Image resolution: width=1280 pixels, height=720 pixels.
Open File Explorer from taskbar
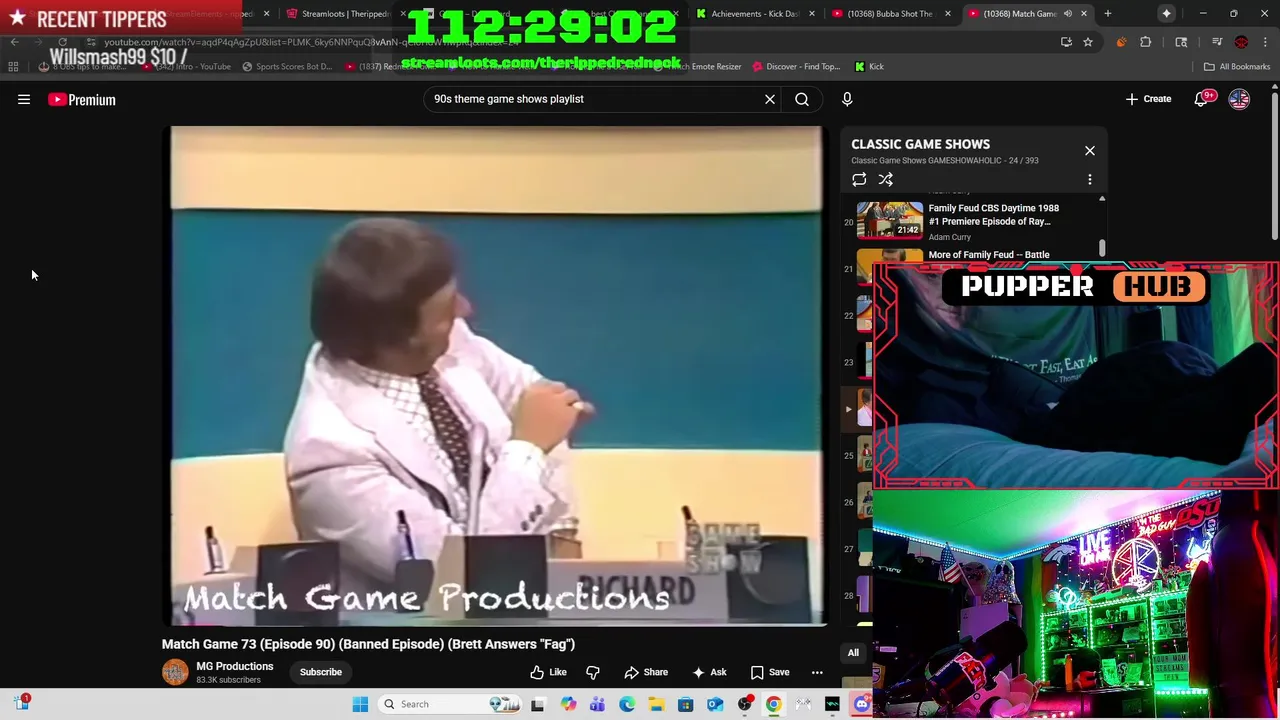[x=656, y=704]
